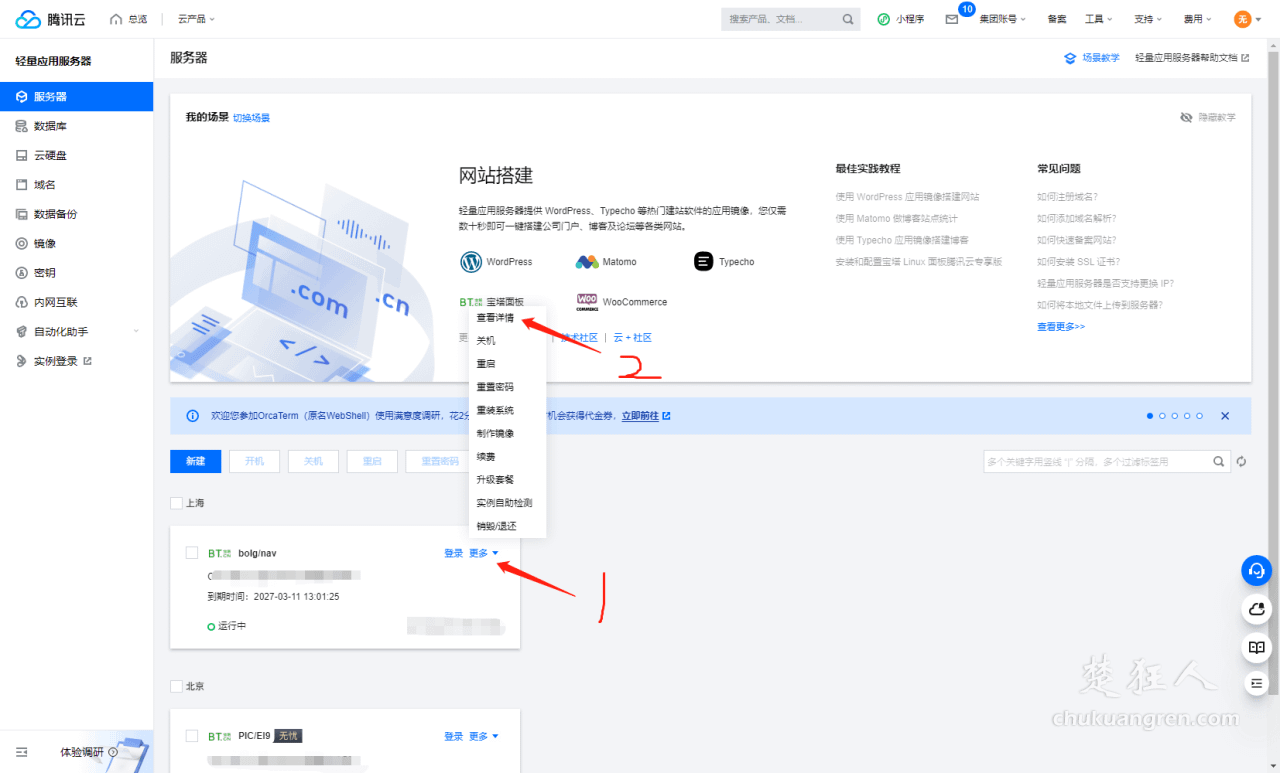Open customer support headset floating button
Image resolution: width=1280 pixels, height=773 pixels.
pyautogui.click(x=1256, y=570)
